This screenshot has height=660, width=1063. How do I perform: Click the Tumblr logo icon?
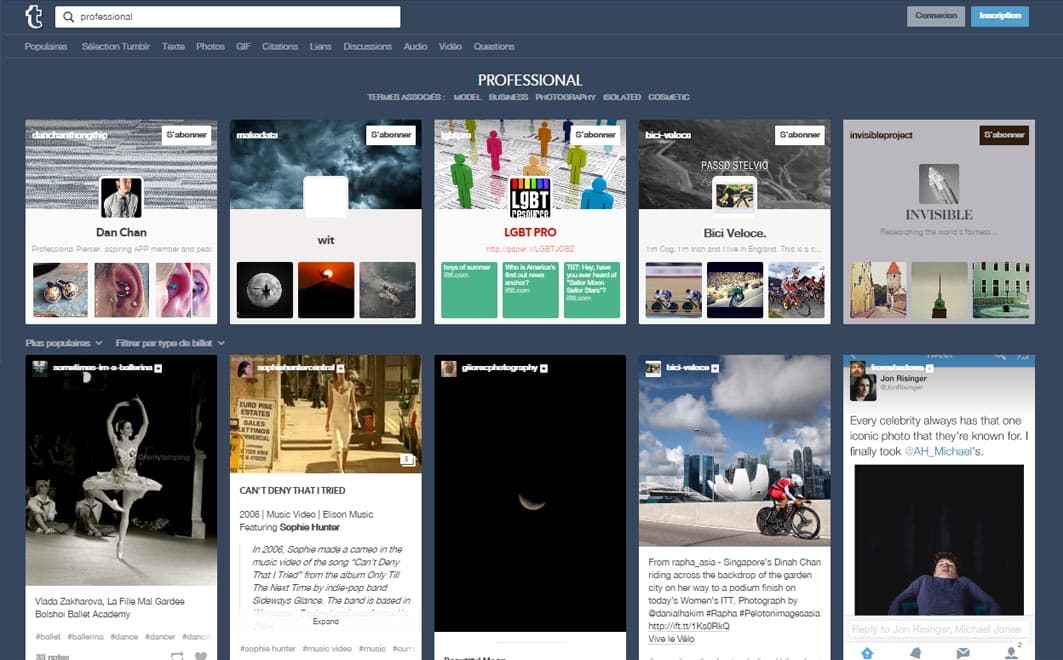point(34,16)
